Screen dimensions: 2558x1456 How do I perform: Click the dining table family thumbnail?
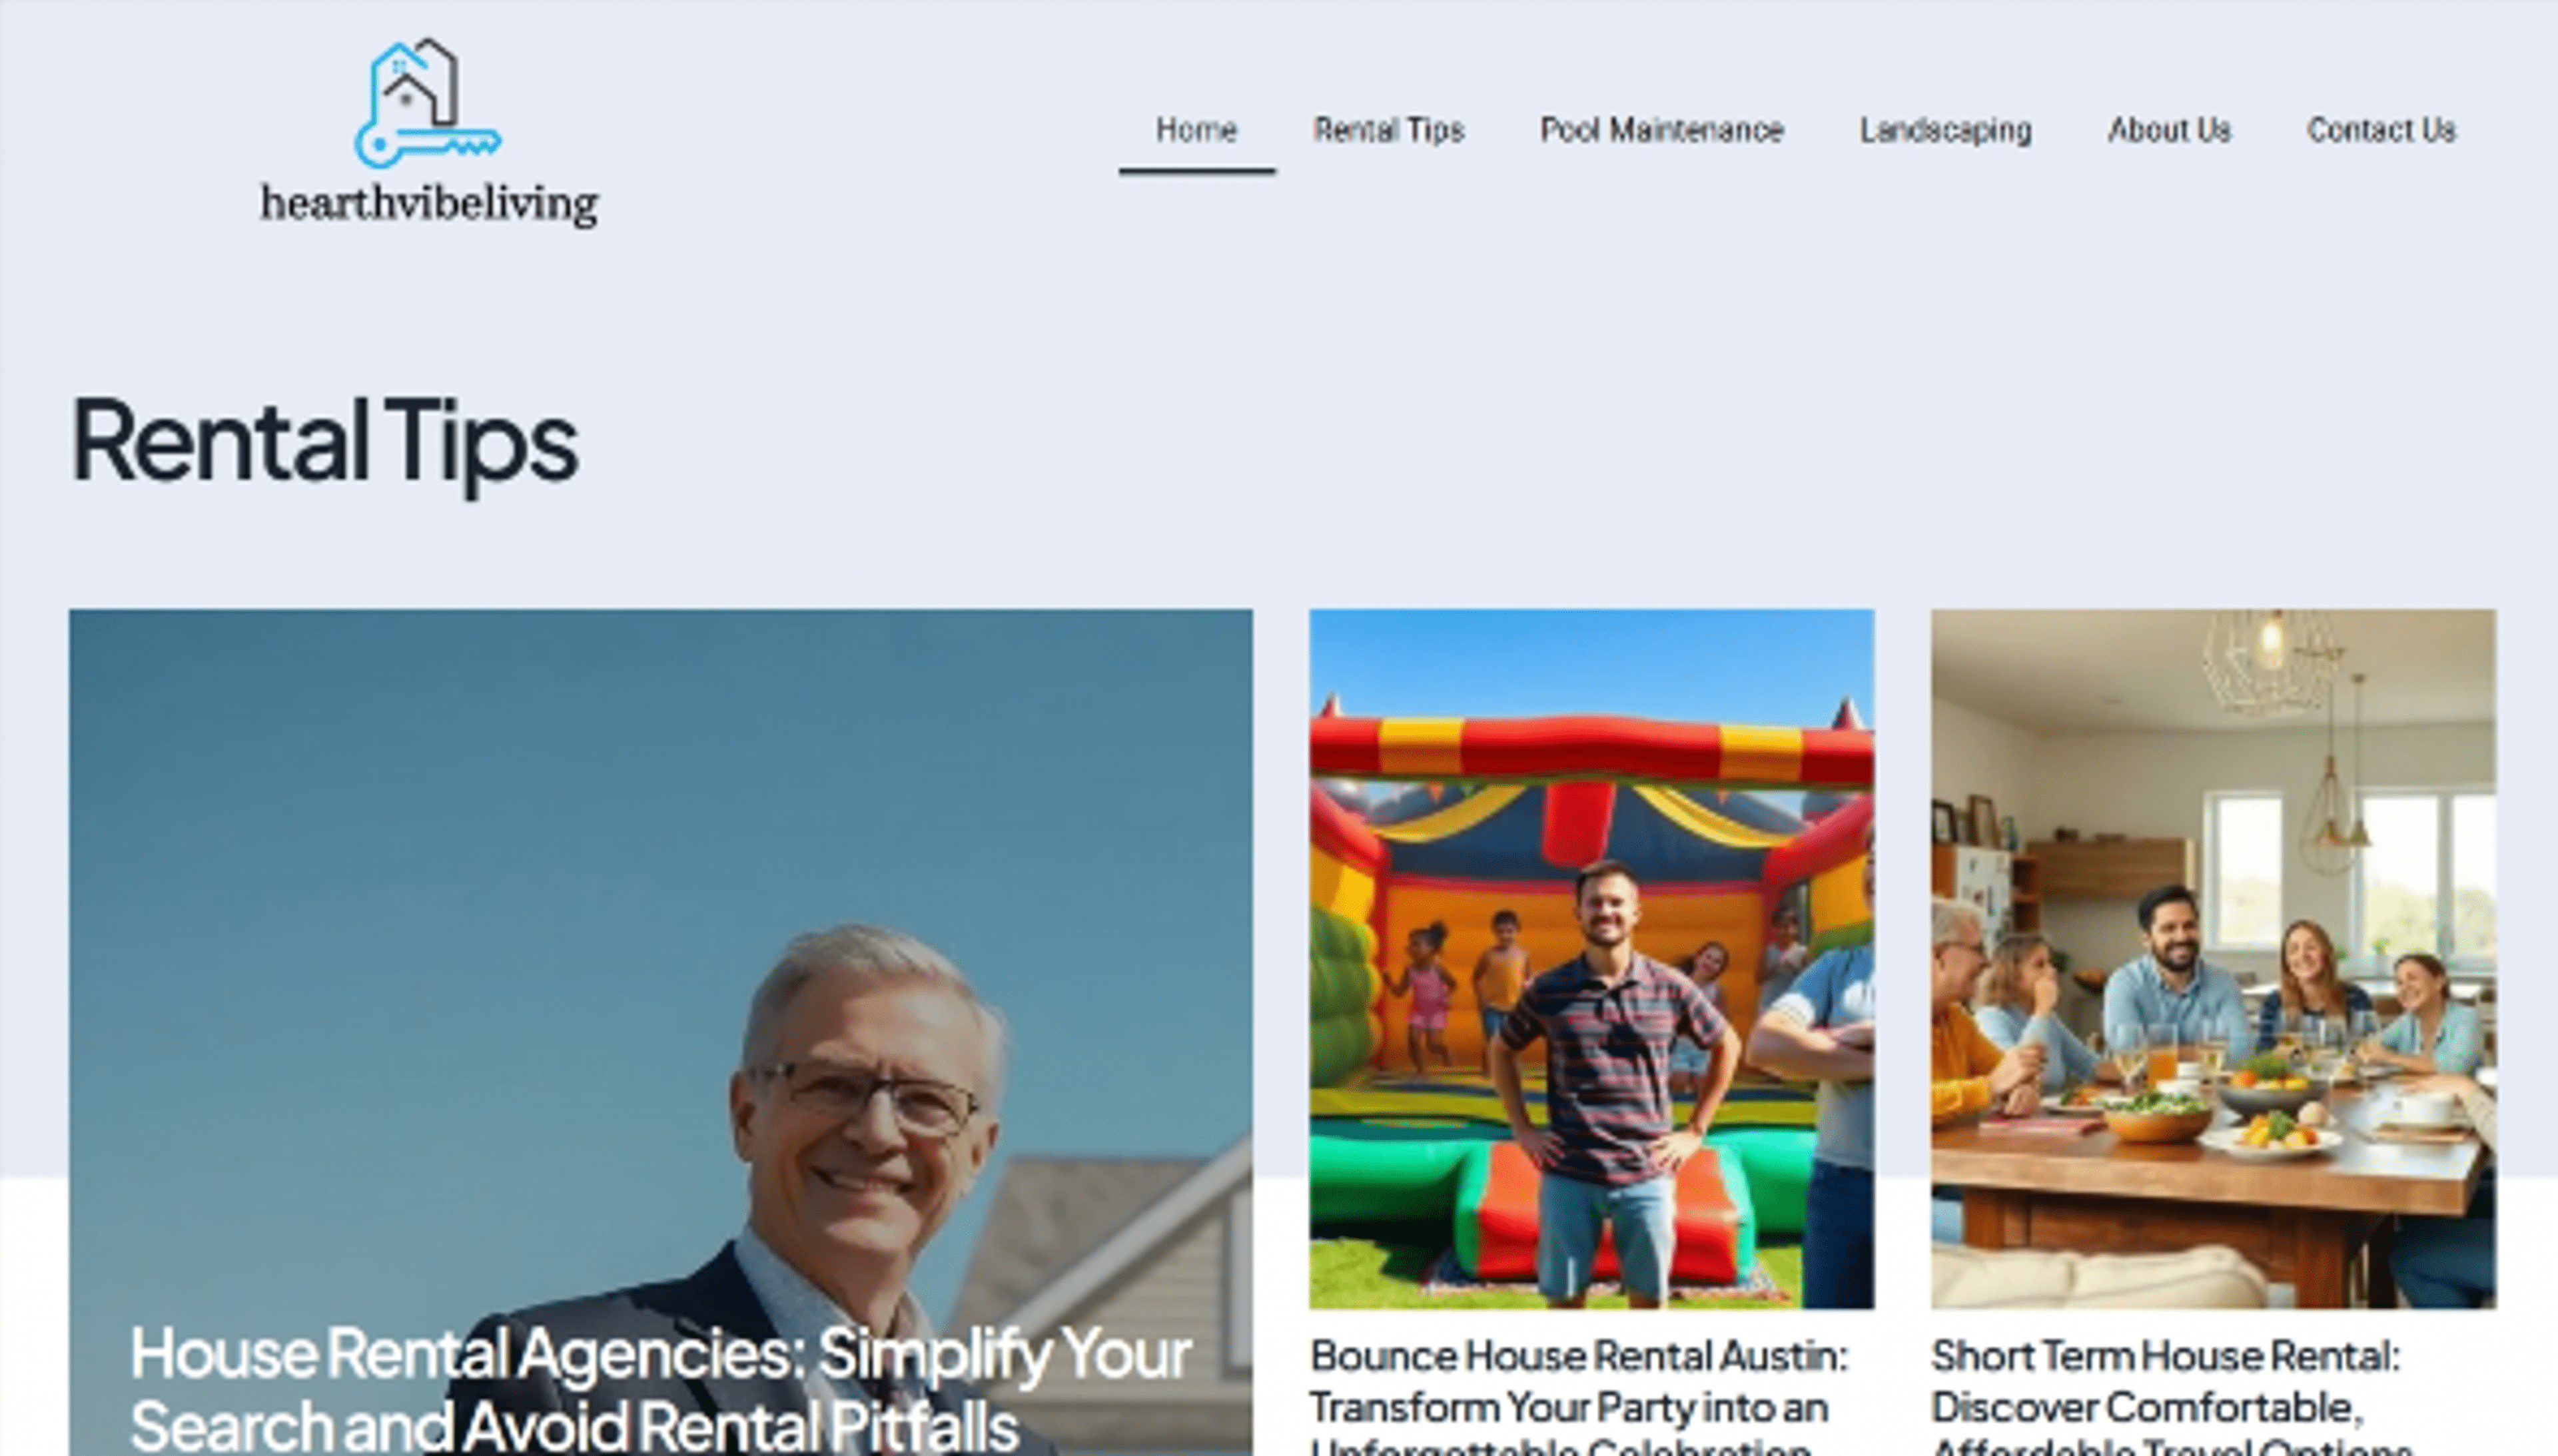[2213, 958]
